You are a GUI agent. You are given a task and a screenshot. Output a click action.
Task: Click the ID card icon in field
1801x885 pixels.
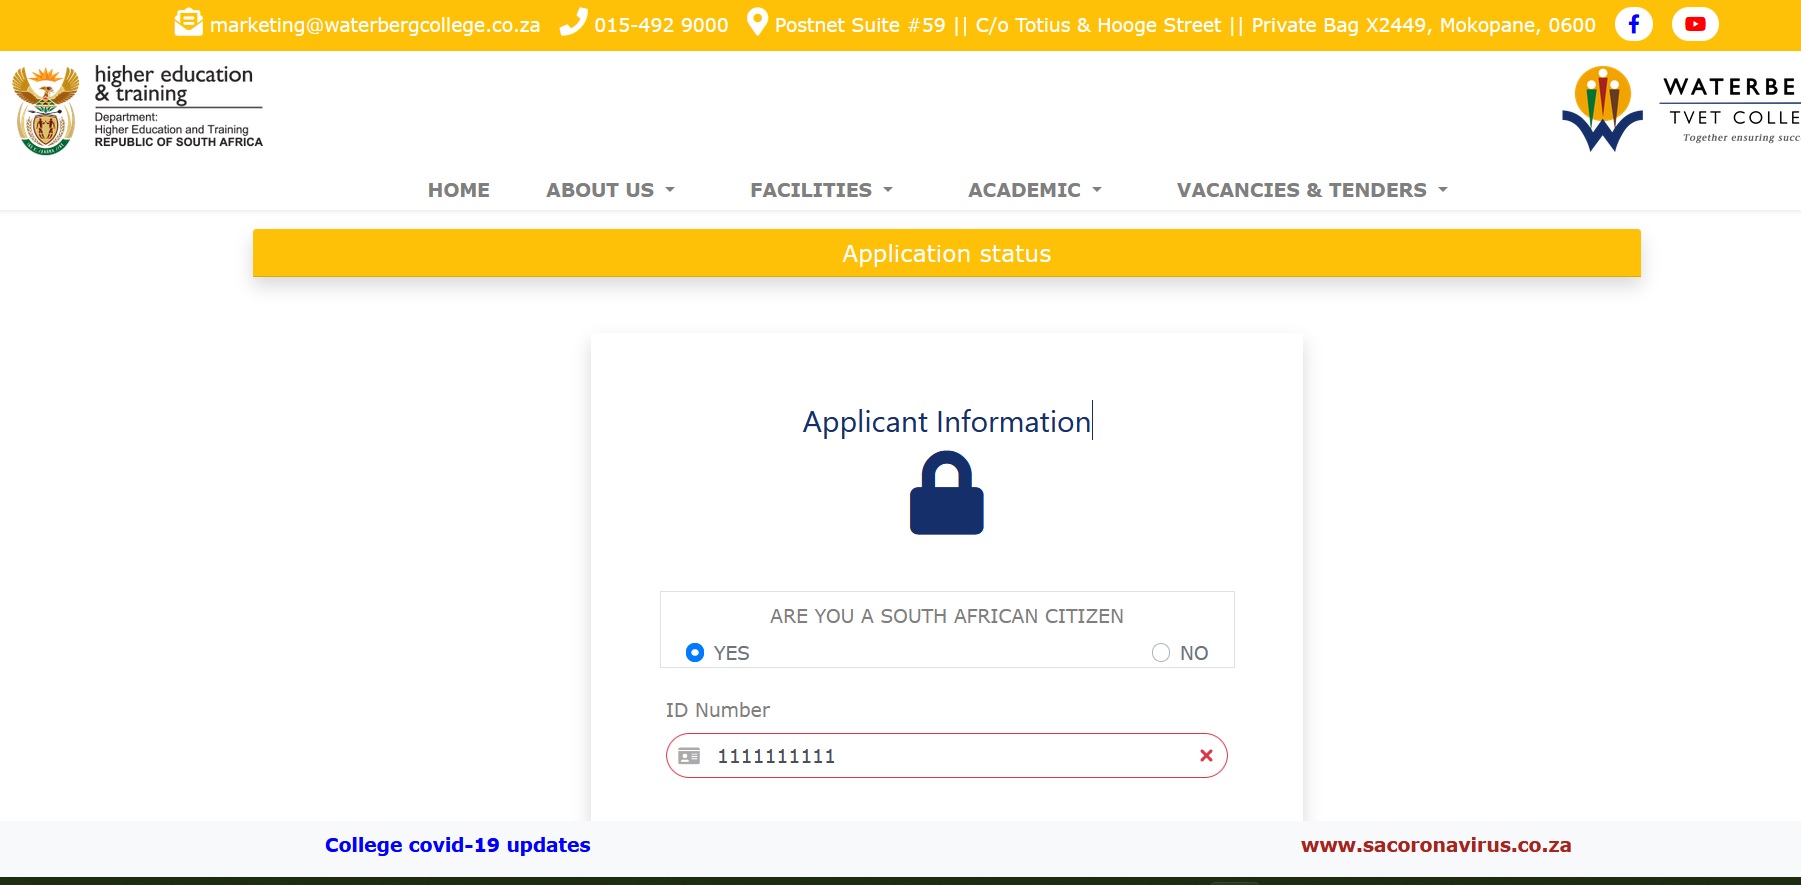click(689, 756)
